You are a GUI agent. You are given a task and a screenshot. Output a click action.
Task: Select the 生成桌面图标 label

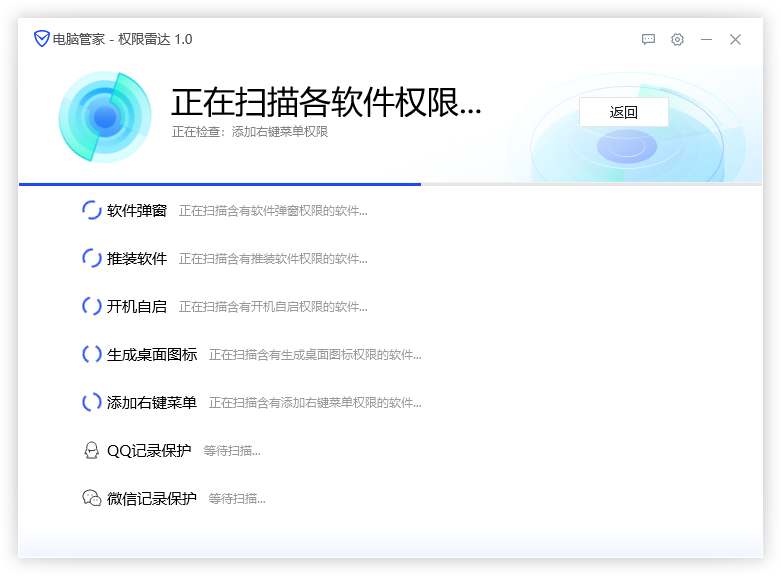point(152,355)
